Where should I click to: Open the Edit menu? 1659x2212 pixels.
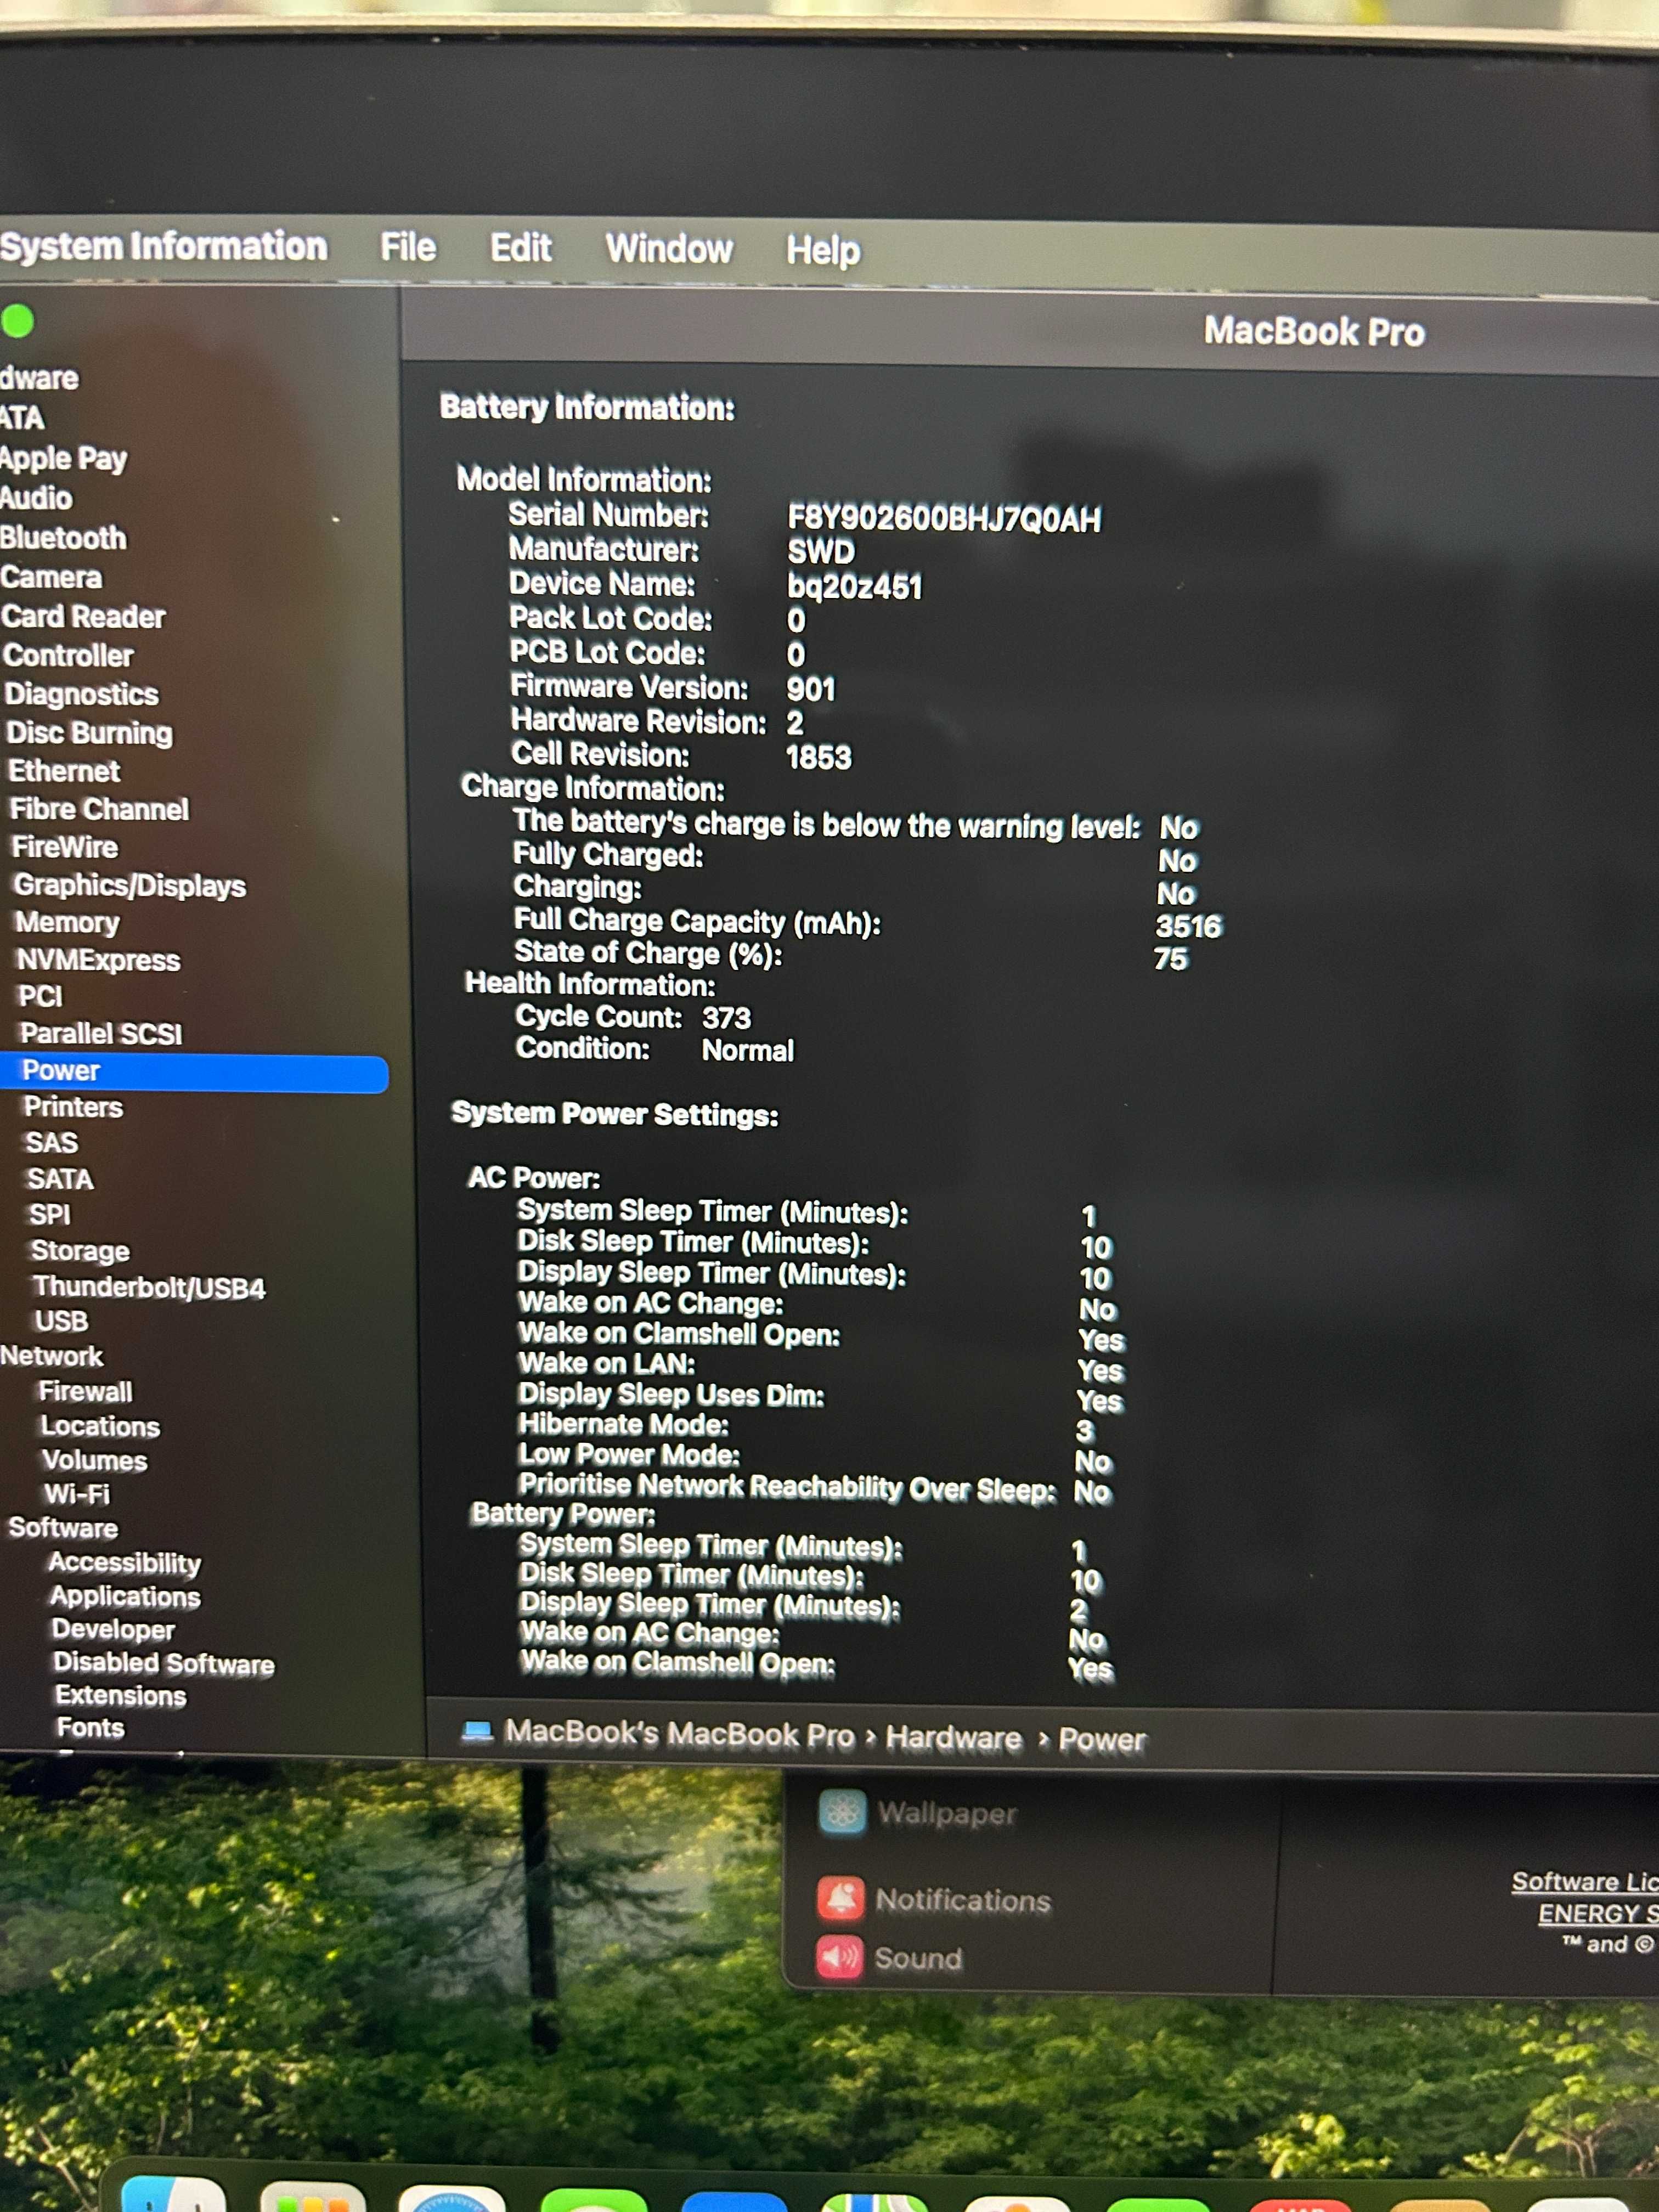[x=520, y=248]
